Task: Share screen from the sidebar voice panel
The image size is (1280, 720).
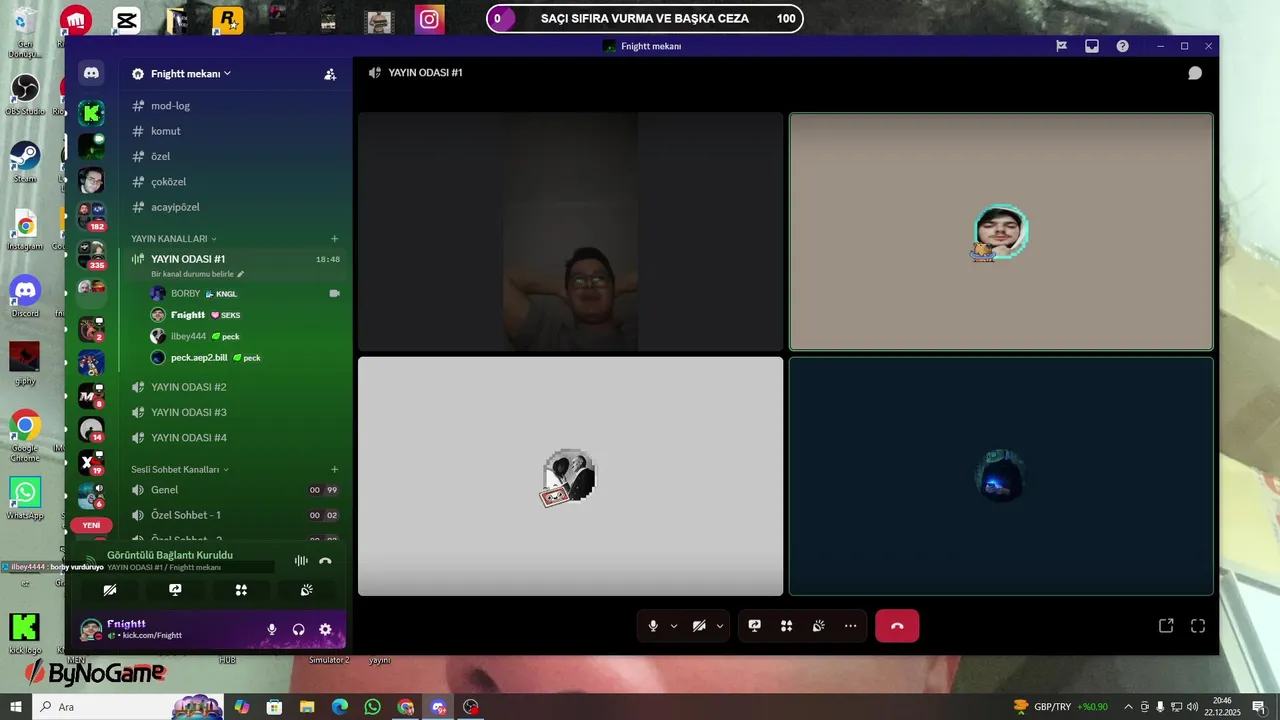Action: click(175, 590)
